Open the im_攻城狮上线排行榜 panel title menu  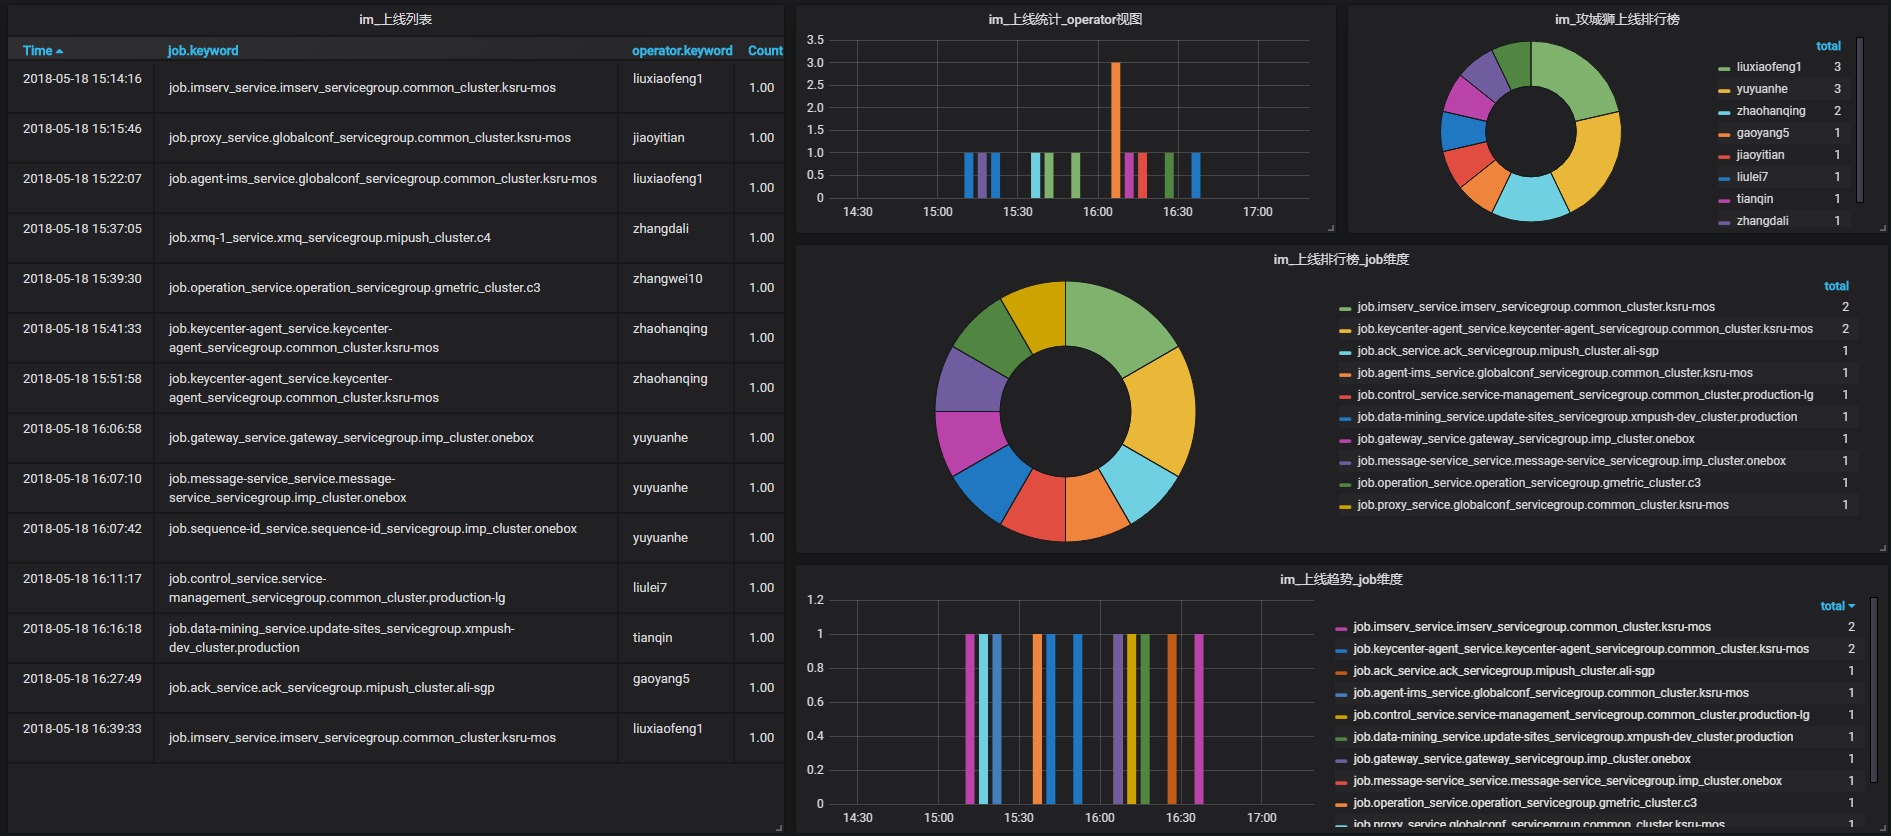1617,19
